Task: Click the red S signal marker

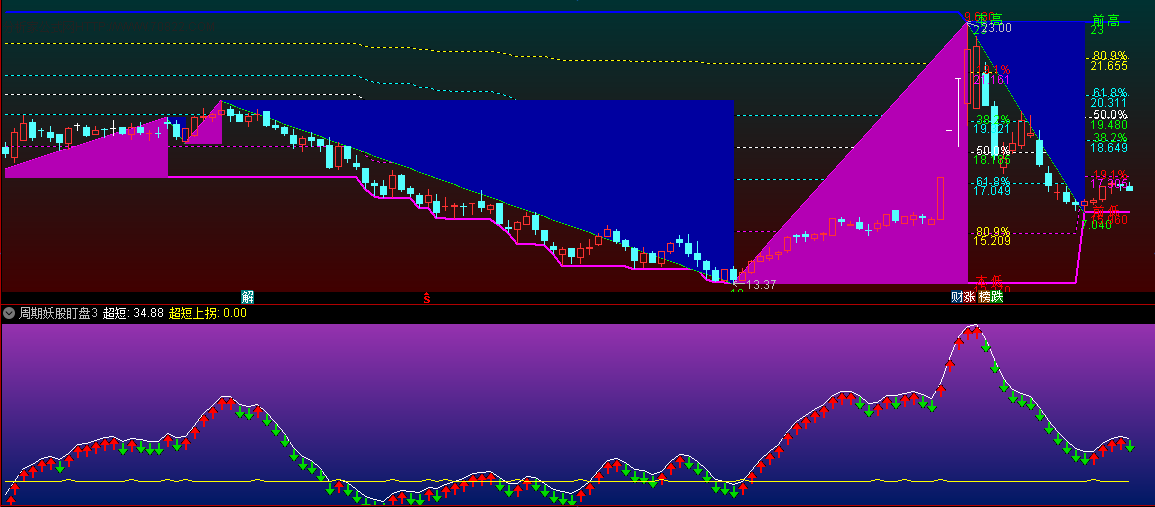Action: tap(426, 298)
